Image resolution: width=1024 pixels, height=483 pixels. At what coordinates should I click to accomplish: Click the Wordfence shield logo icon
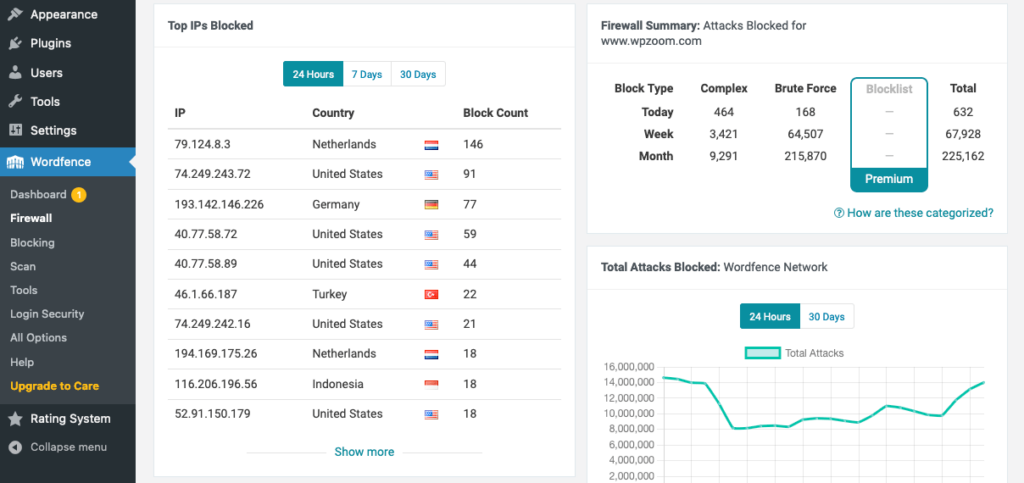(16, 162)
